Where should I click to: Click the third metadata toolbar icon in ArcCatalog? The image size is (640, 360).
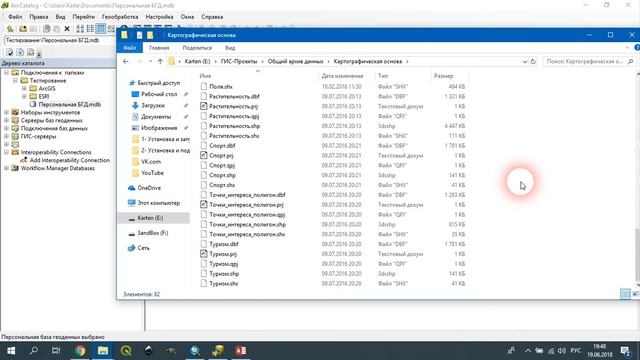coord(31,52)
